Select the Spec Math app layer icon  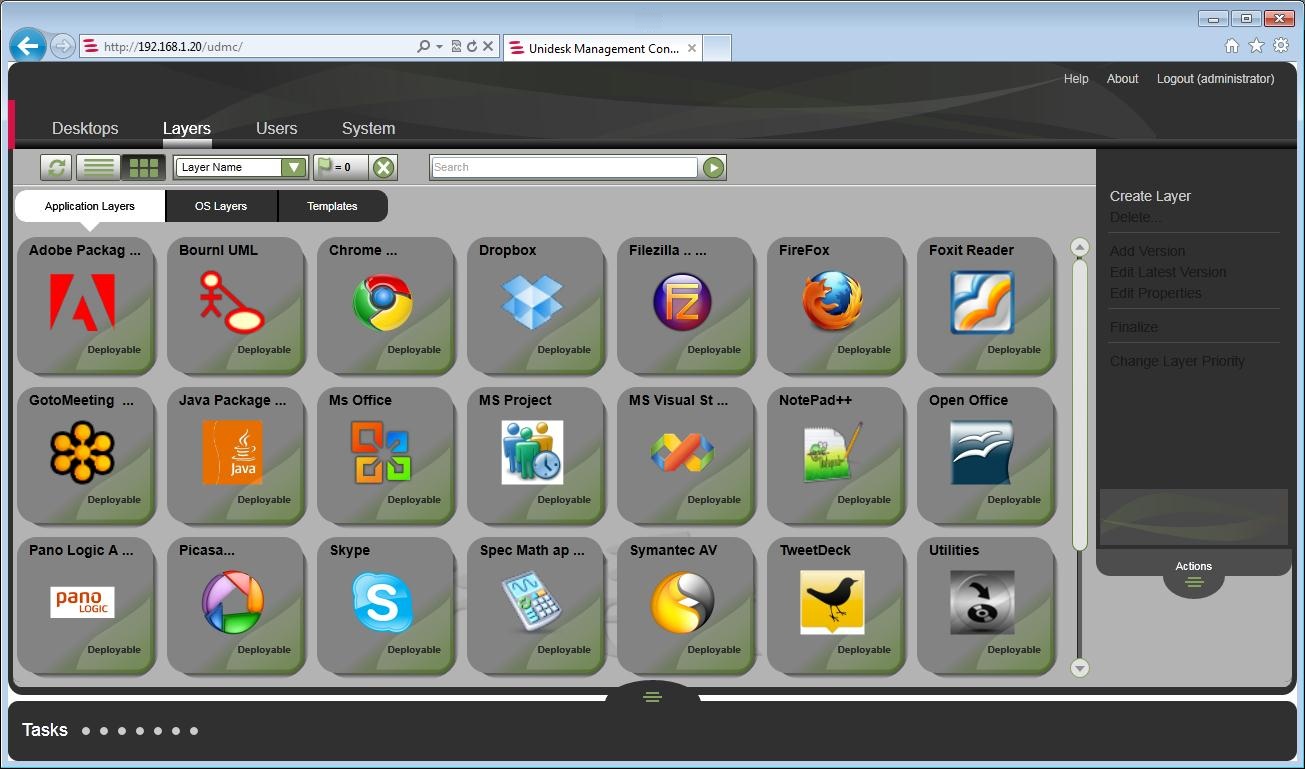pos(532,602)
